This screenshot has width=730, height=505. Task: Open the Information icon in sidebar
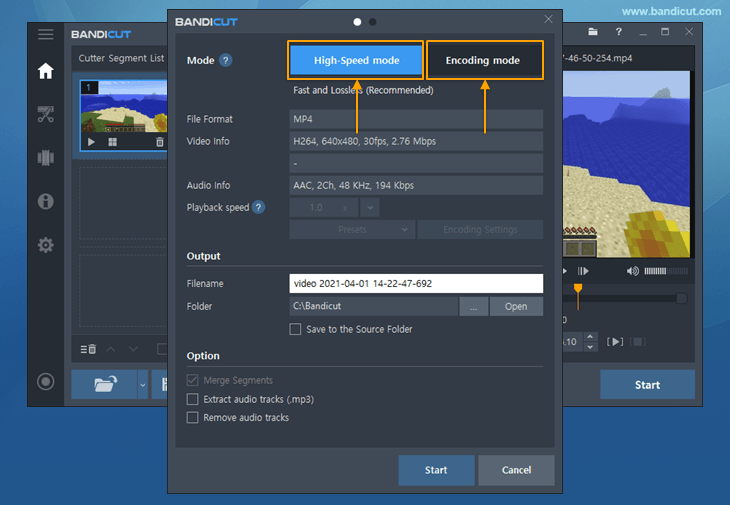46,202
